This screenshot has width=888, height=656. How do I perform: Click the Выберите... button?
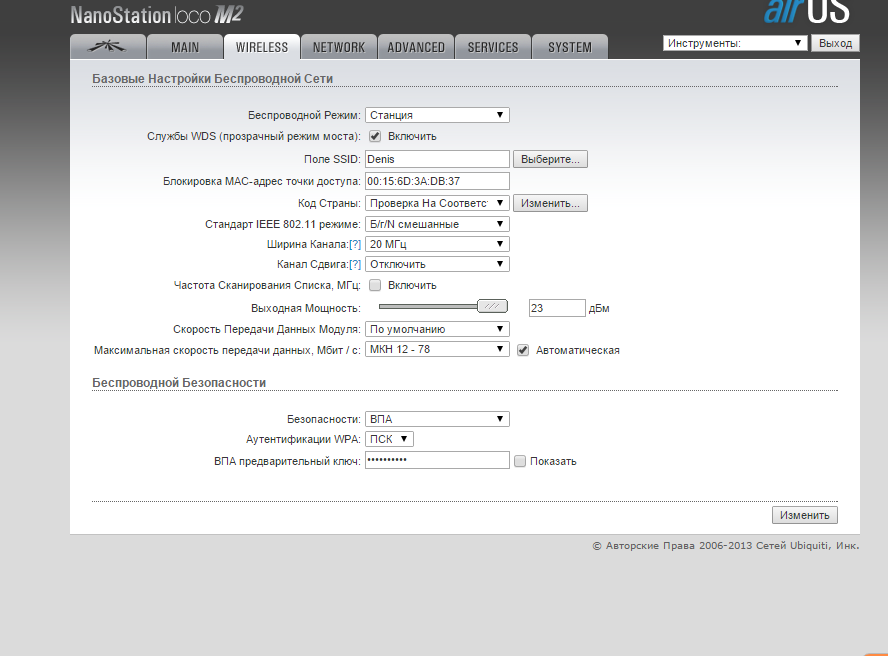[550, 159]
